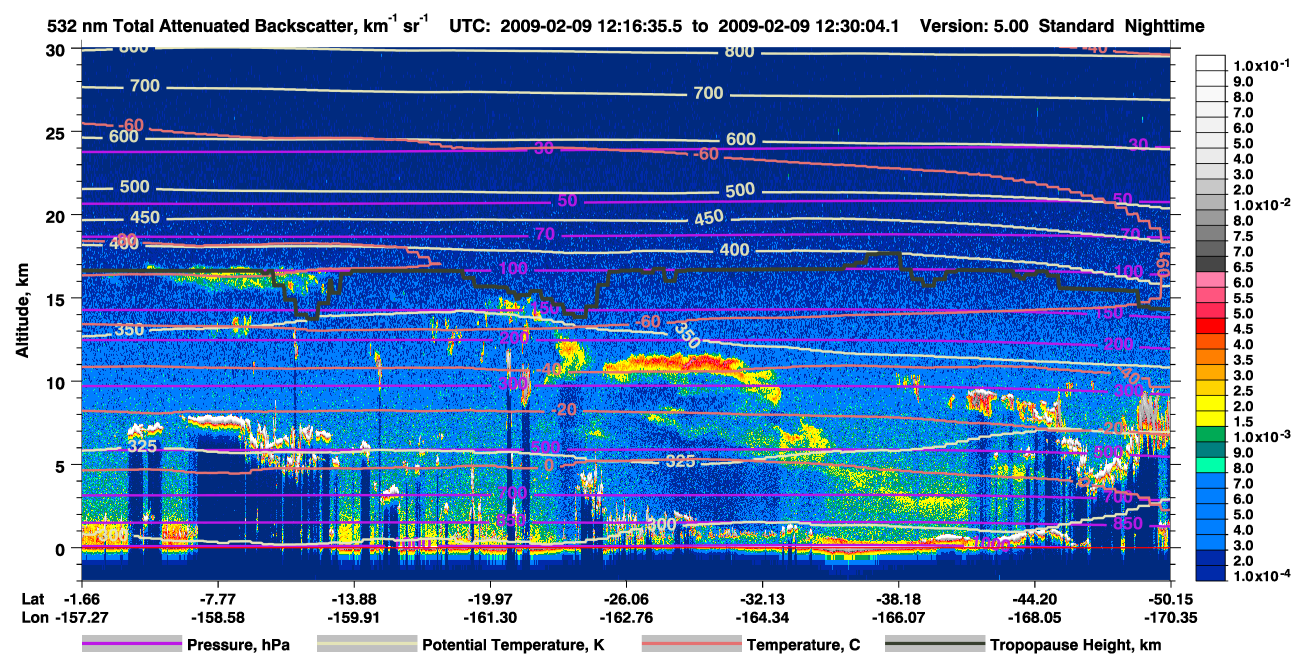Click the 'Tropopause Height, km' legend label
Viewport: 1300px width, 667px height.
pos(1076,645)
